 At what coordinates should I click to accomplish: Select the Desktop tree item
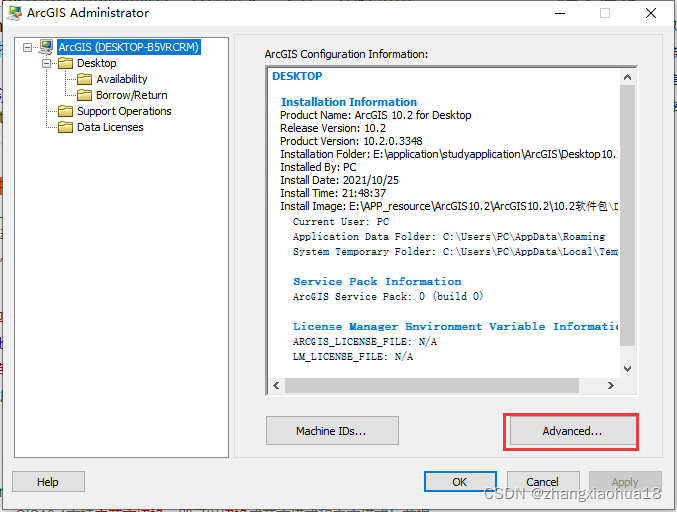(x=97, y=63)
